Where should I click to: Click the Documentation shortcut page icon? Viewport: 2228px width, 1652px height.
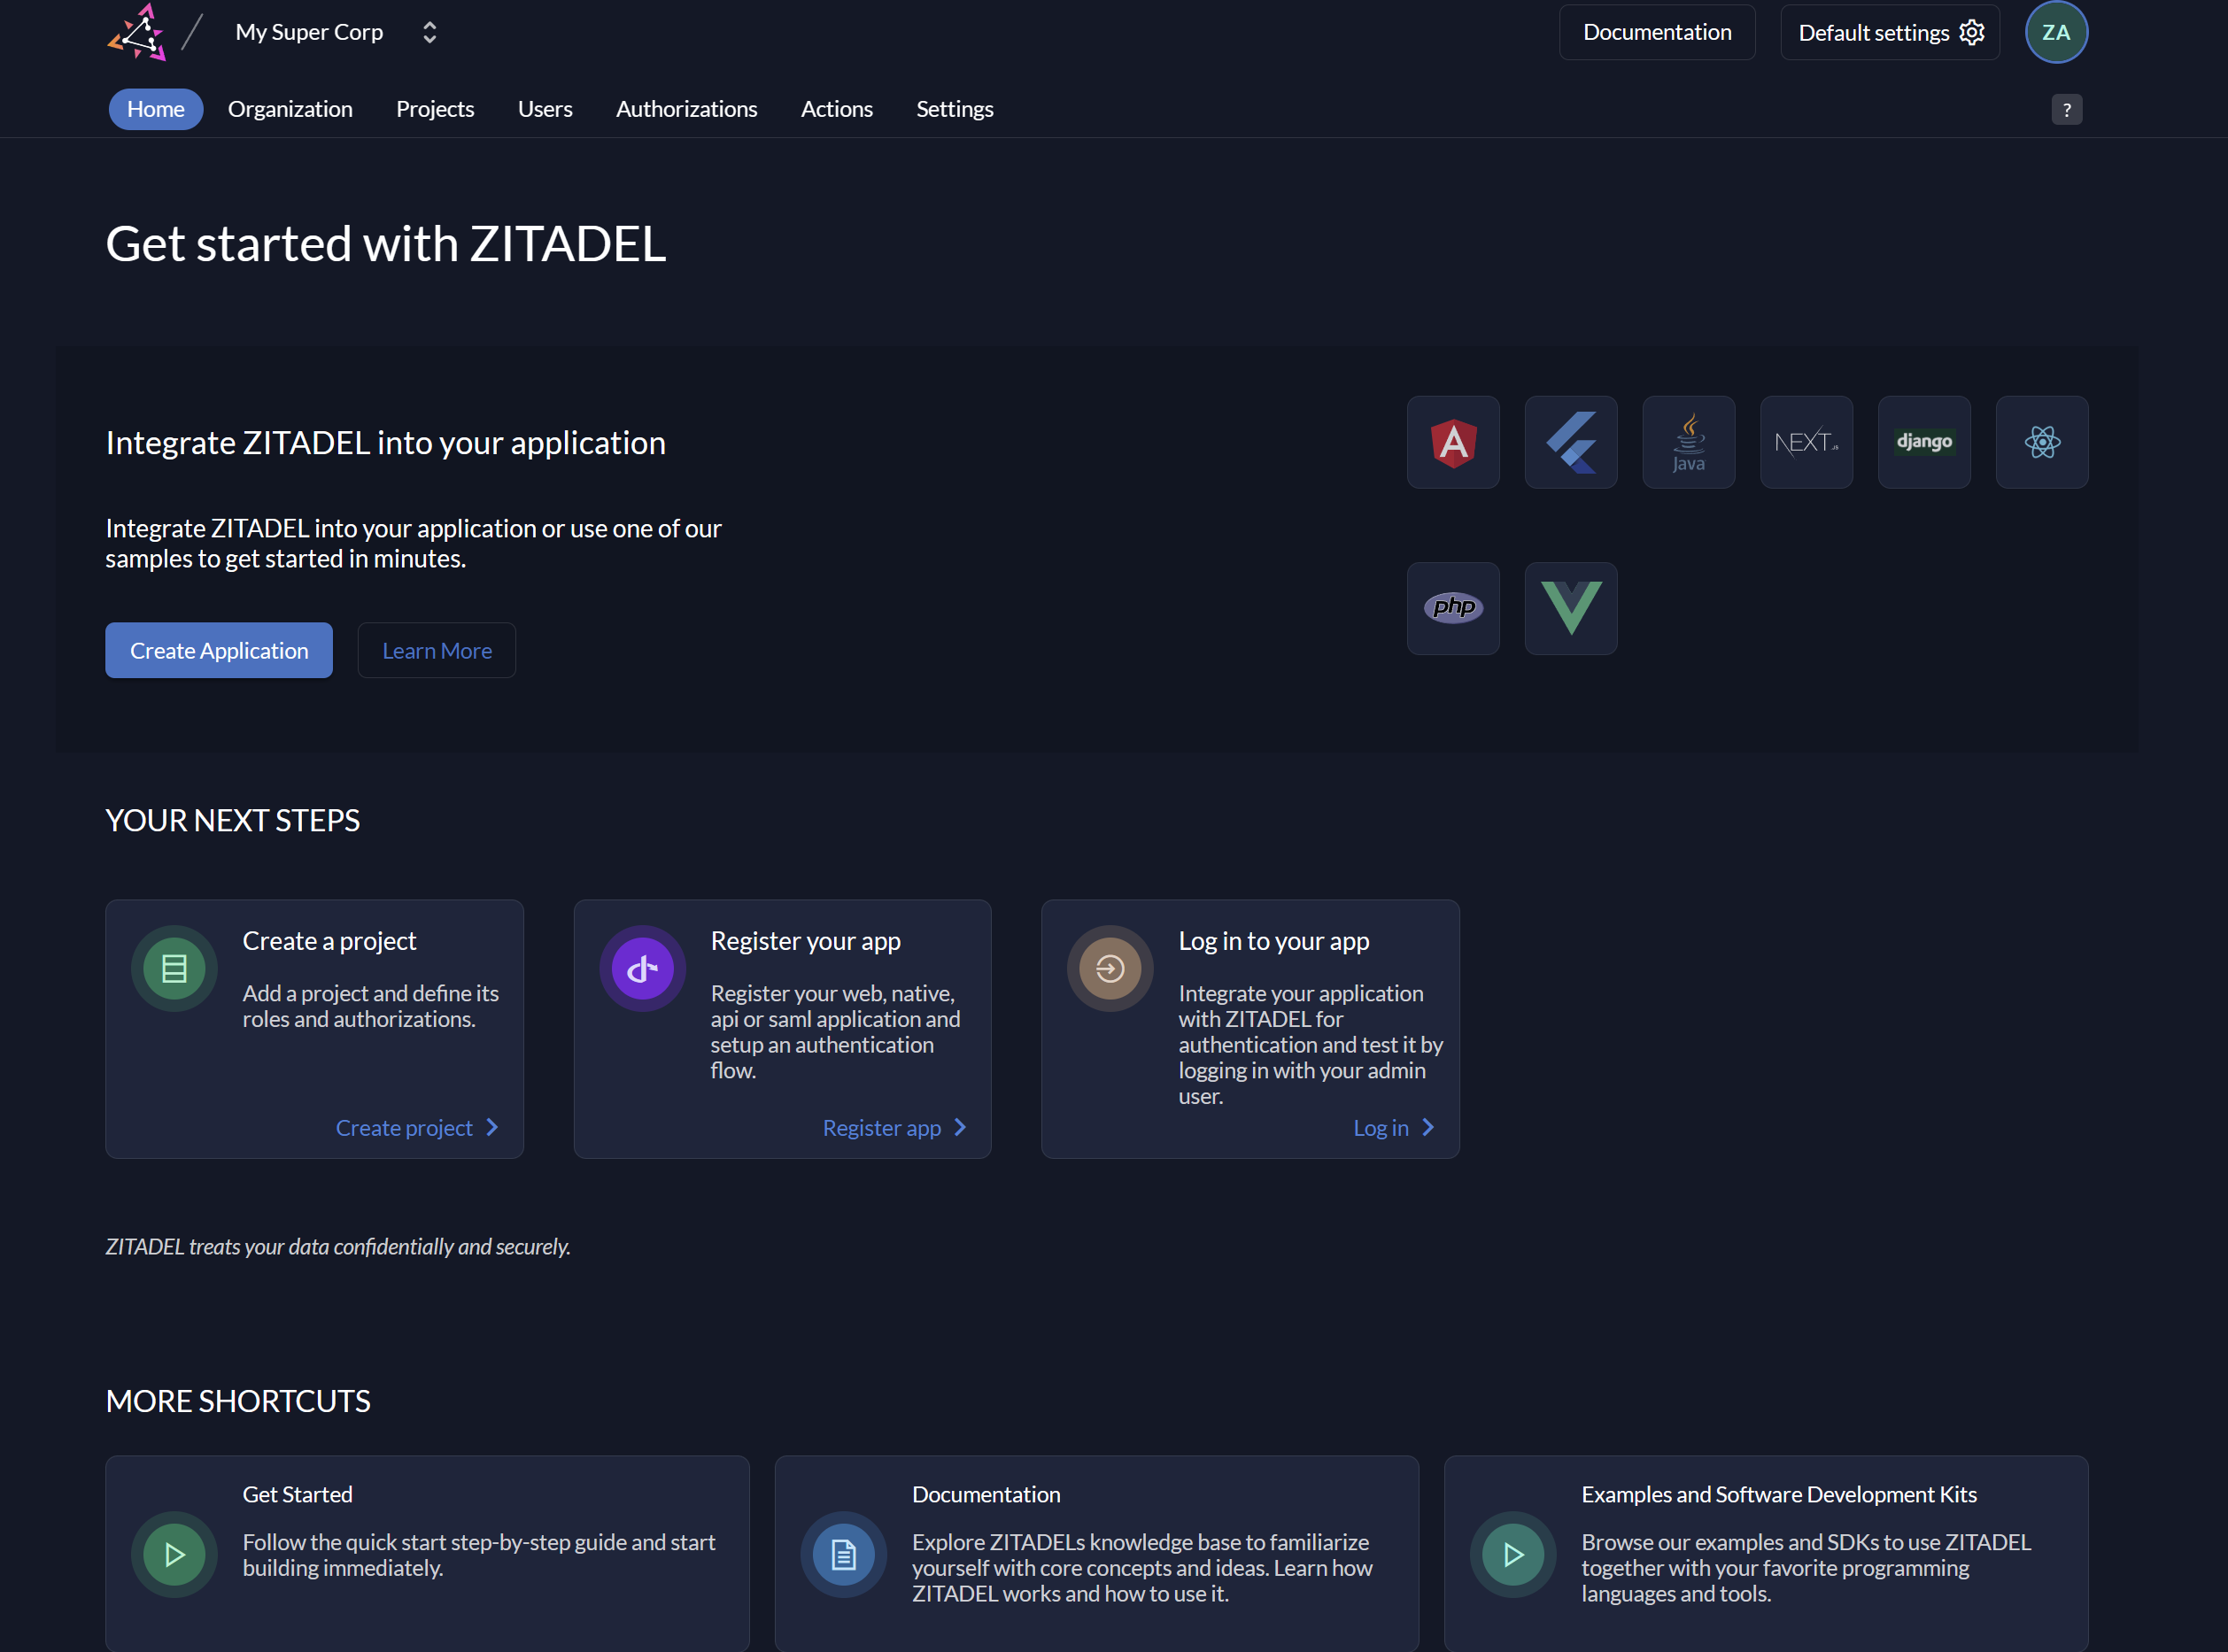tap(843, 1554)
